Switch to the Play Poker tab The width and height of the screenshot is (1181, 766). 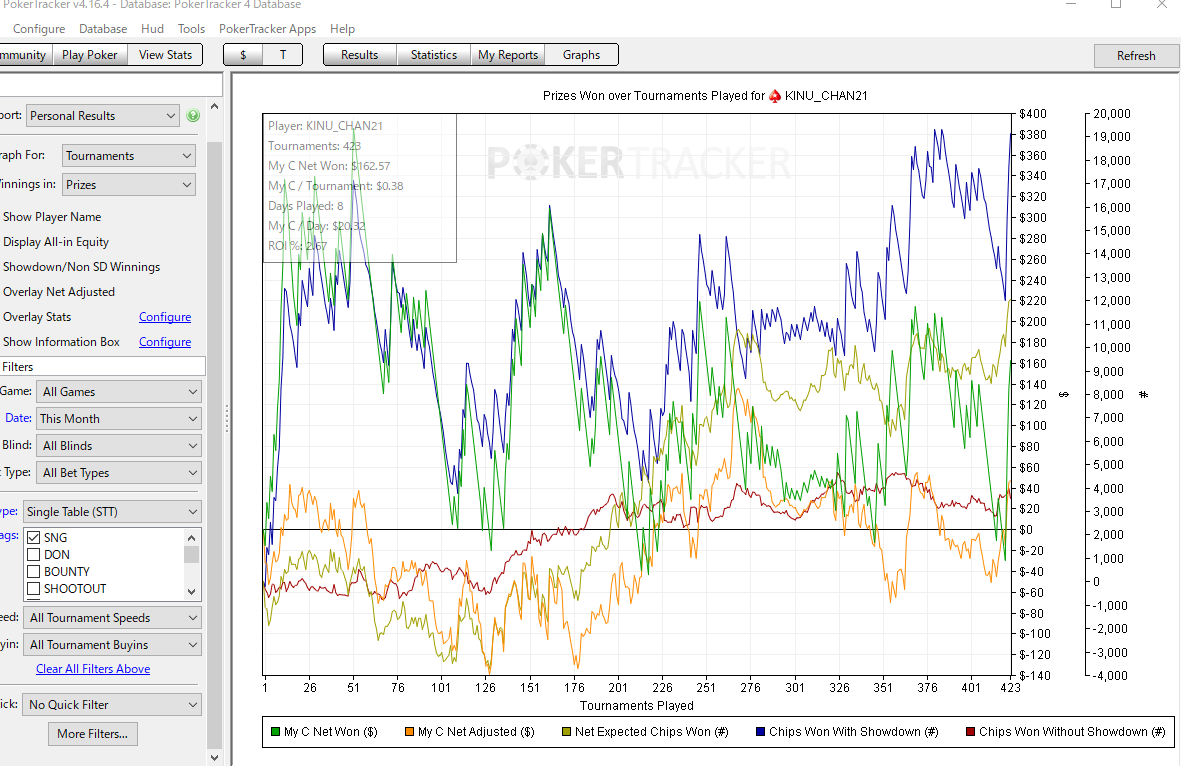tap(90, 55)
